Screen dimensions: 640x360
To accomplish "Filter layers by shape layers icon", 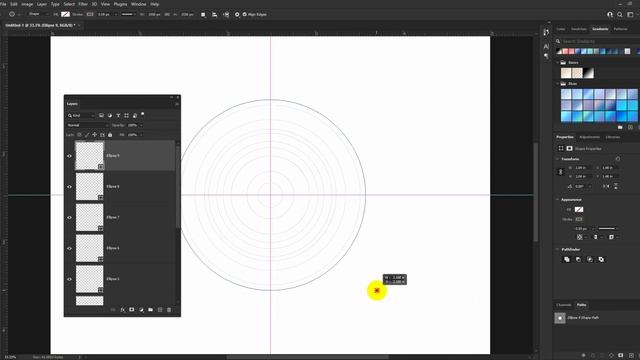I will coord(127,116).
